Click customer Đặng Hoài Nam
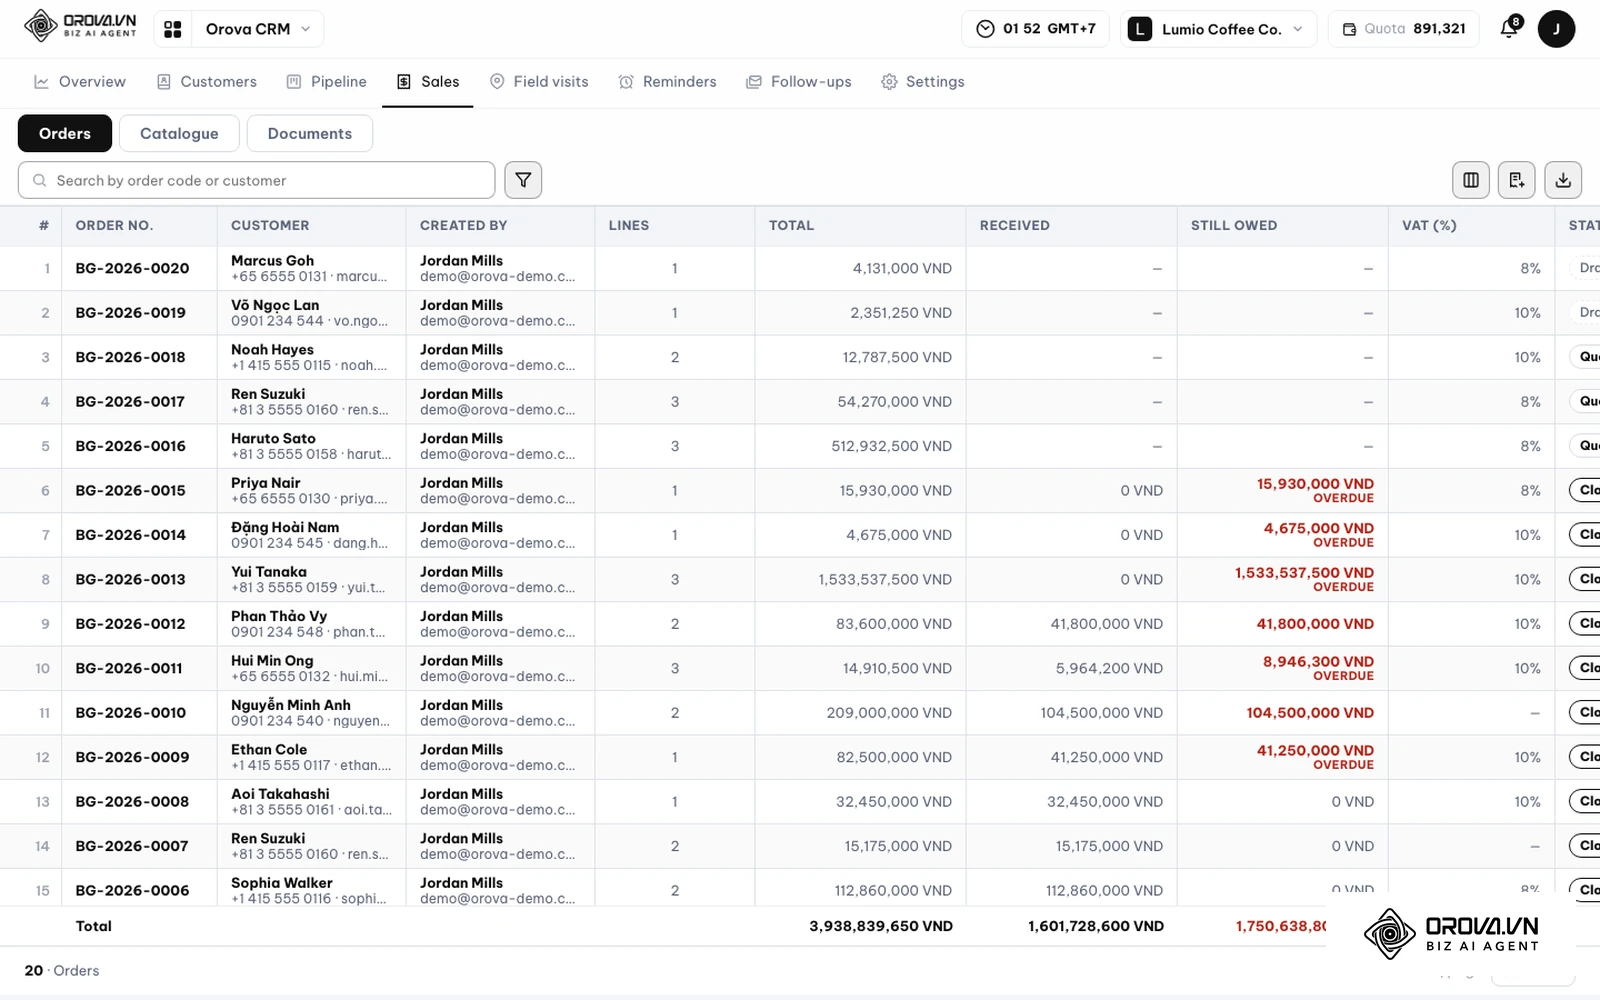Image resolution: width=1600 pixels, height=1000 pixels. tap(285, 527)
